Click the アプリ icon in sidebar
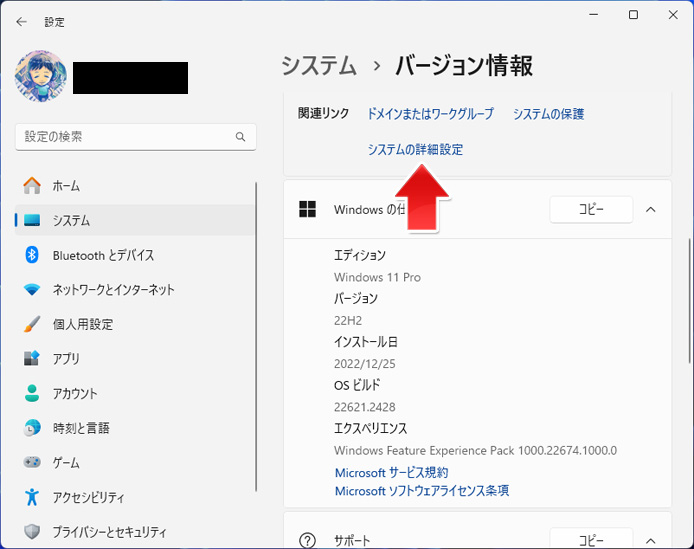Viewport: 694px width, 549px height. click(32, 358)
